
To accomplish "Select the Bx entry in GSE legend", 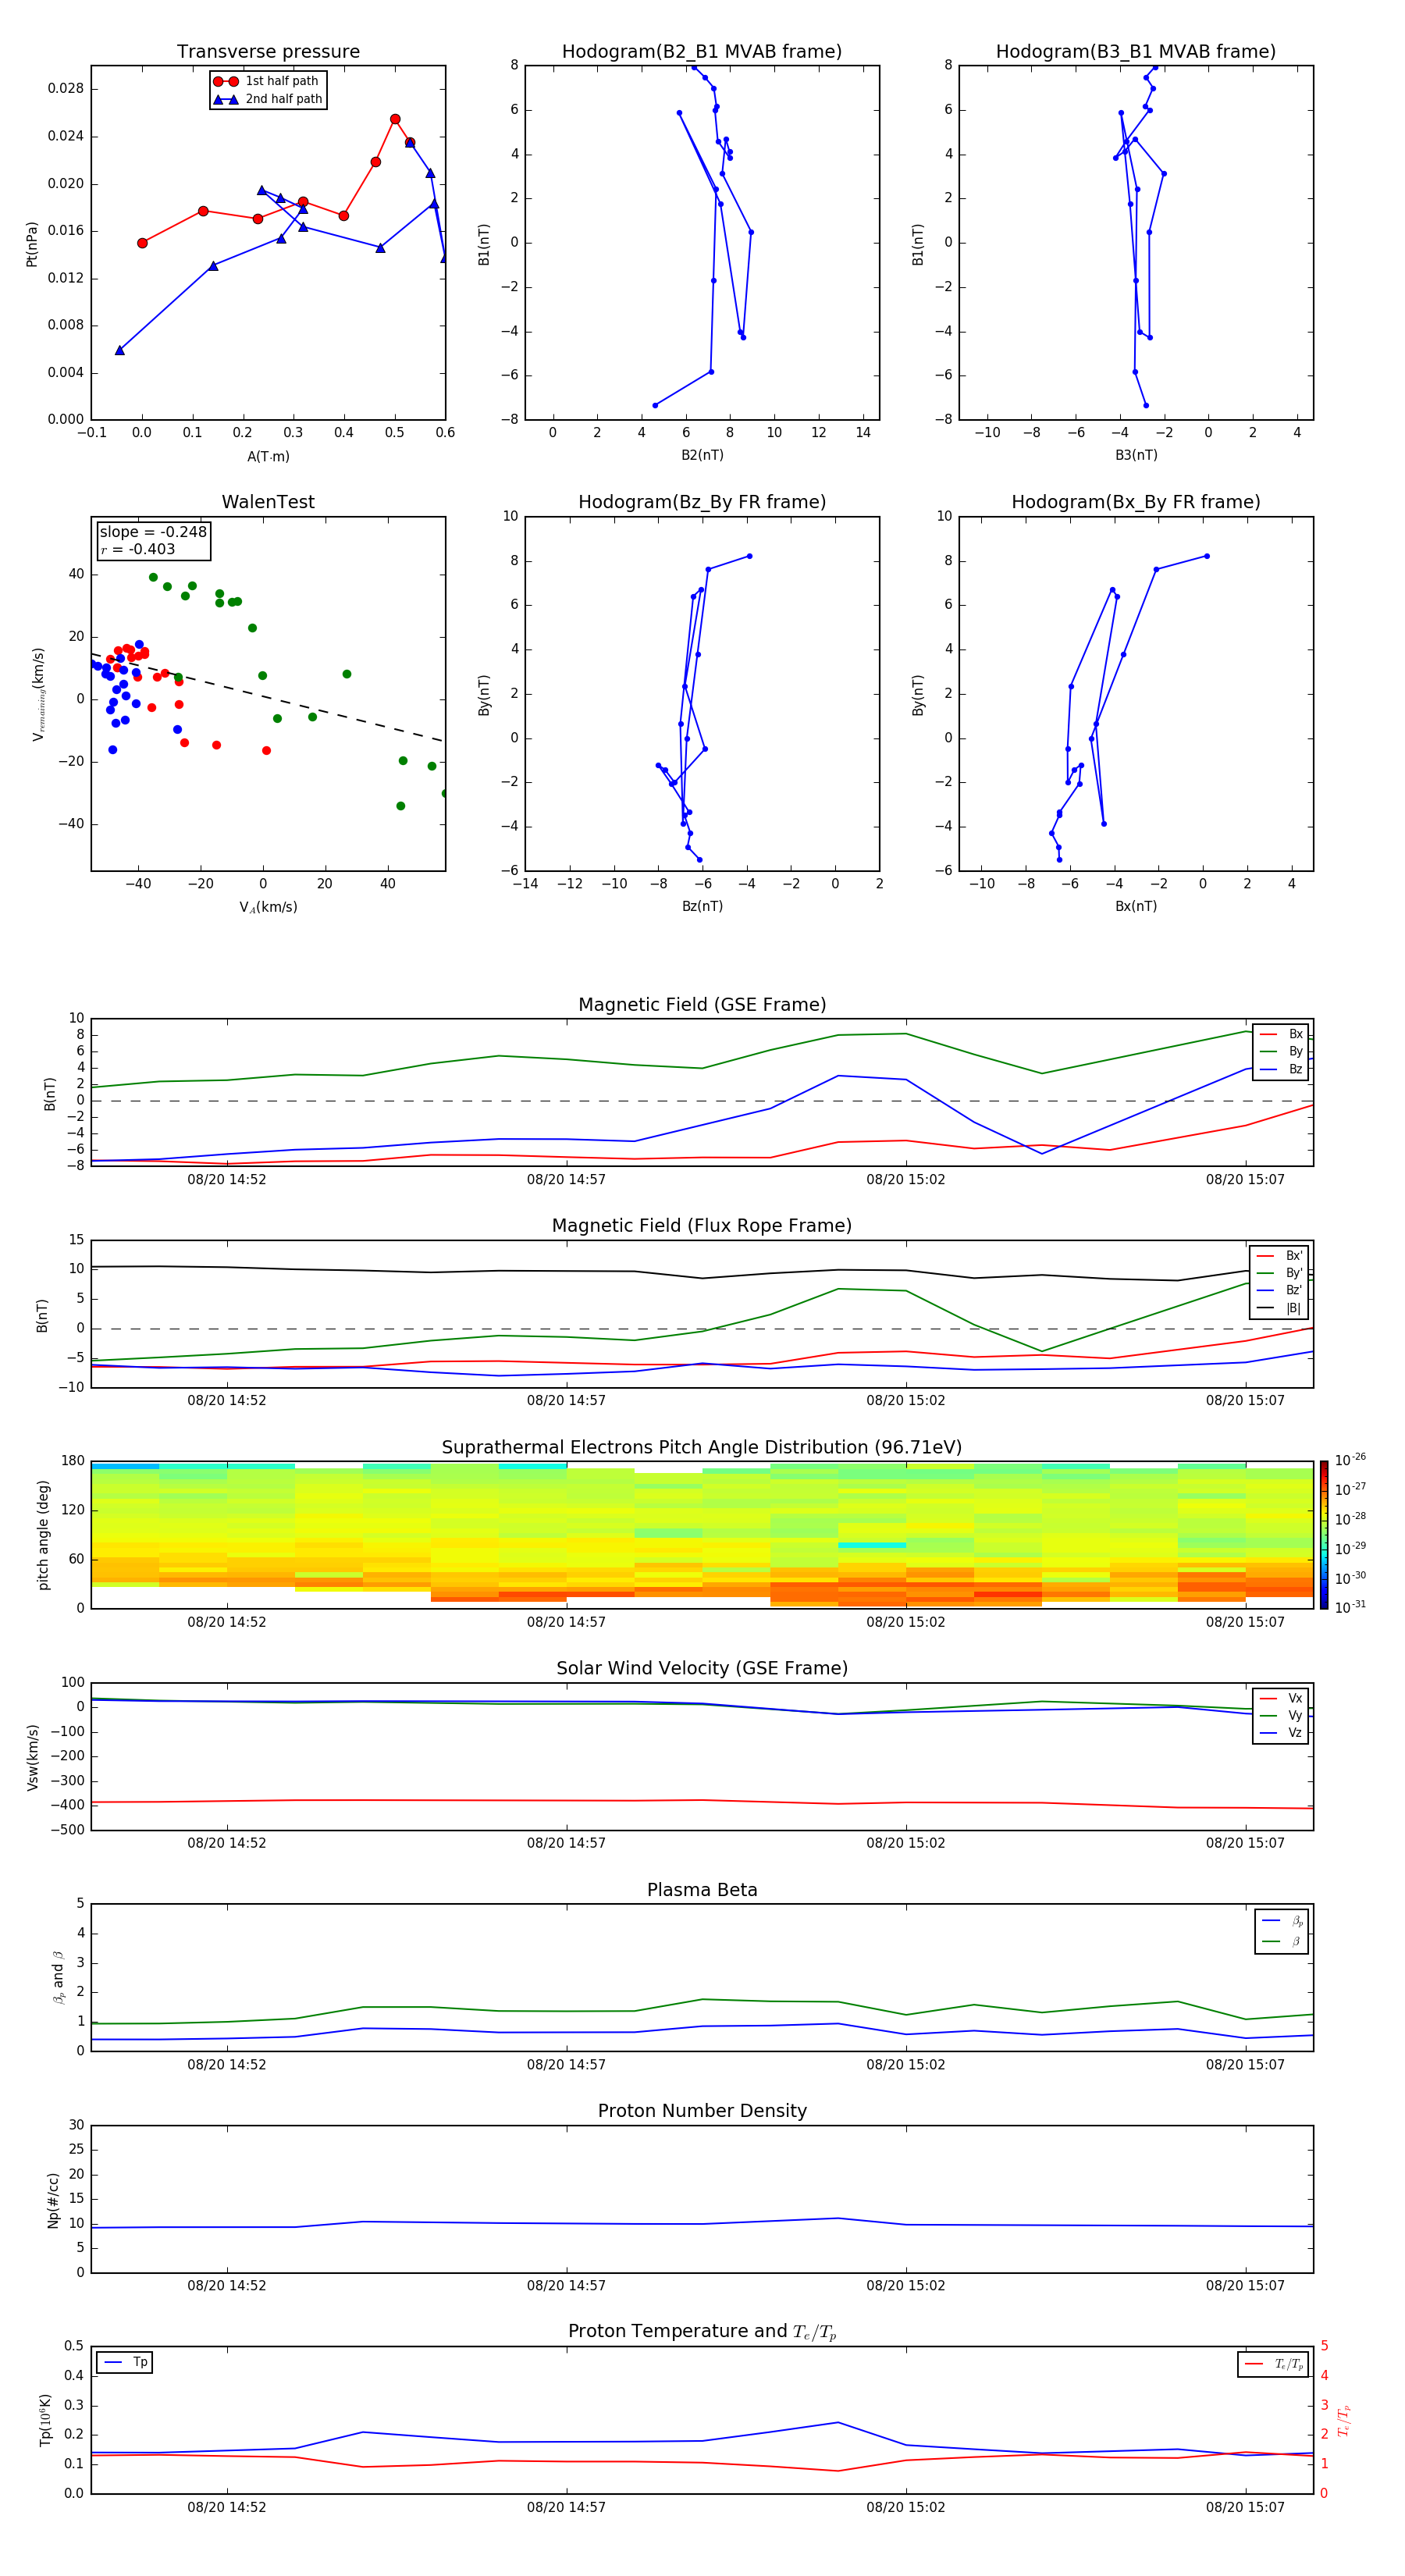I will (x=1282, y=1034).
